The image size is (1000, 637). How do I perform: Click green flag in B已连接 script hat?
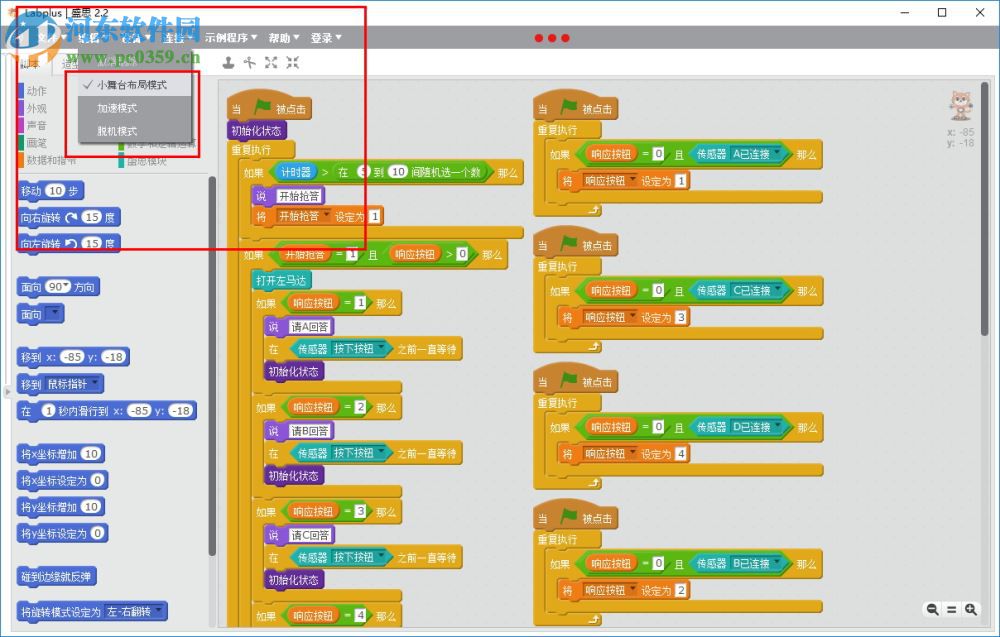(x=568, y=516)
